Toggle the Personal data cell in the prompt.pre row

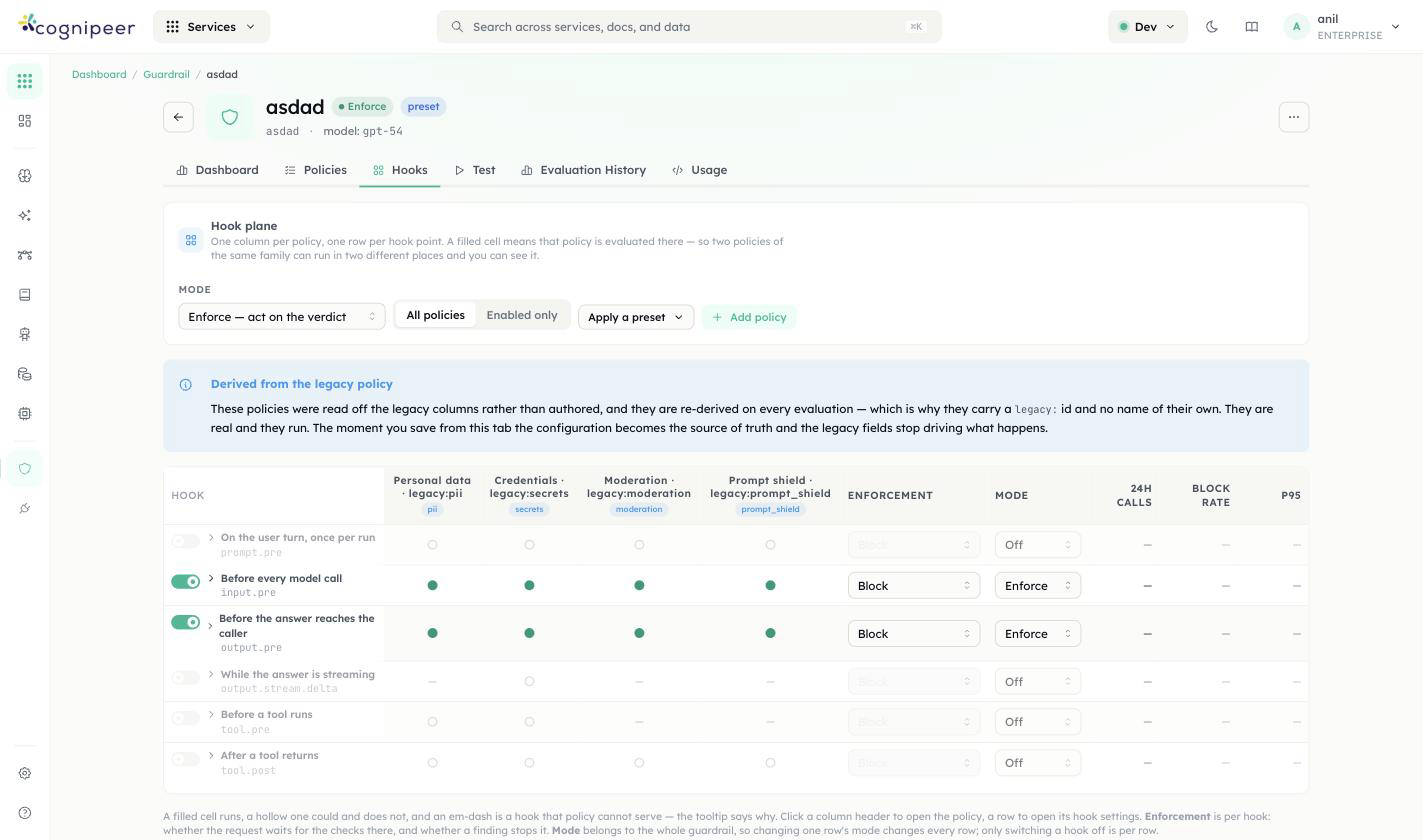432,545
